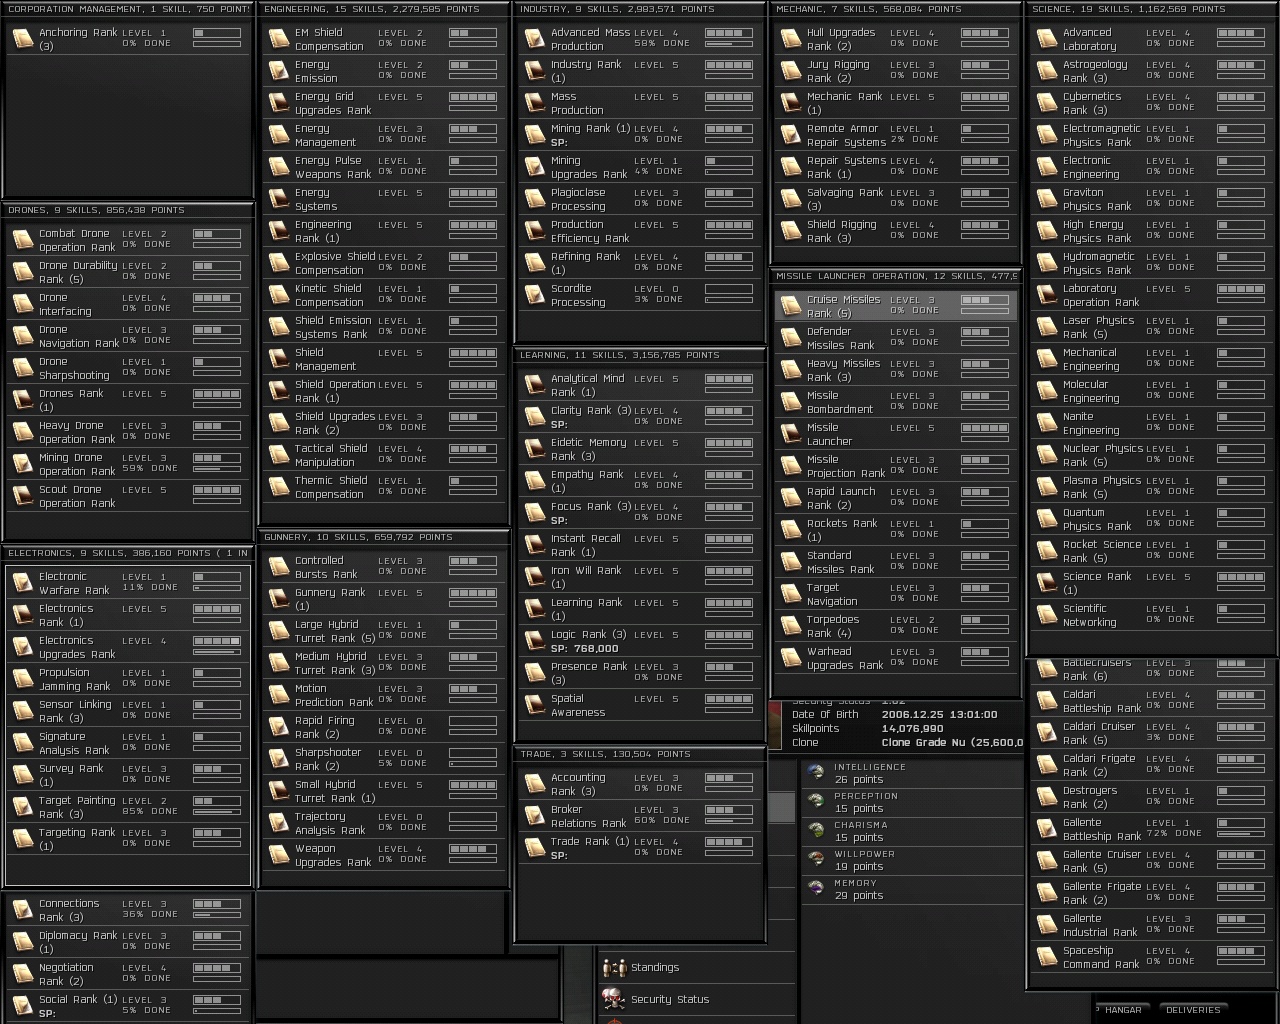Click the Salvaging skill book icon
1280x1024 pixels.
(x=790, y=199)
